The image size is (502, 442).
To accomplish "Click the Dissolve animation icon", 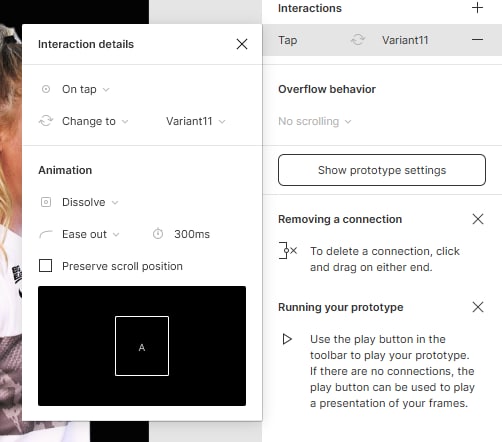I will [x=46, y=202].
